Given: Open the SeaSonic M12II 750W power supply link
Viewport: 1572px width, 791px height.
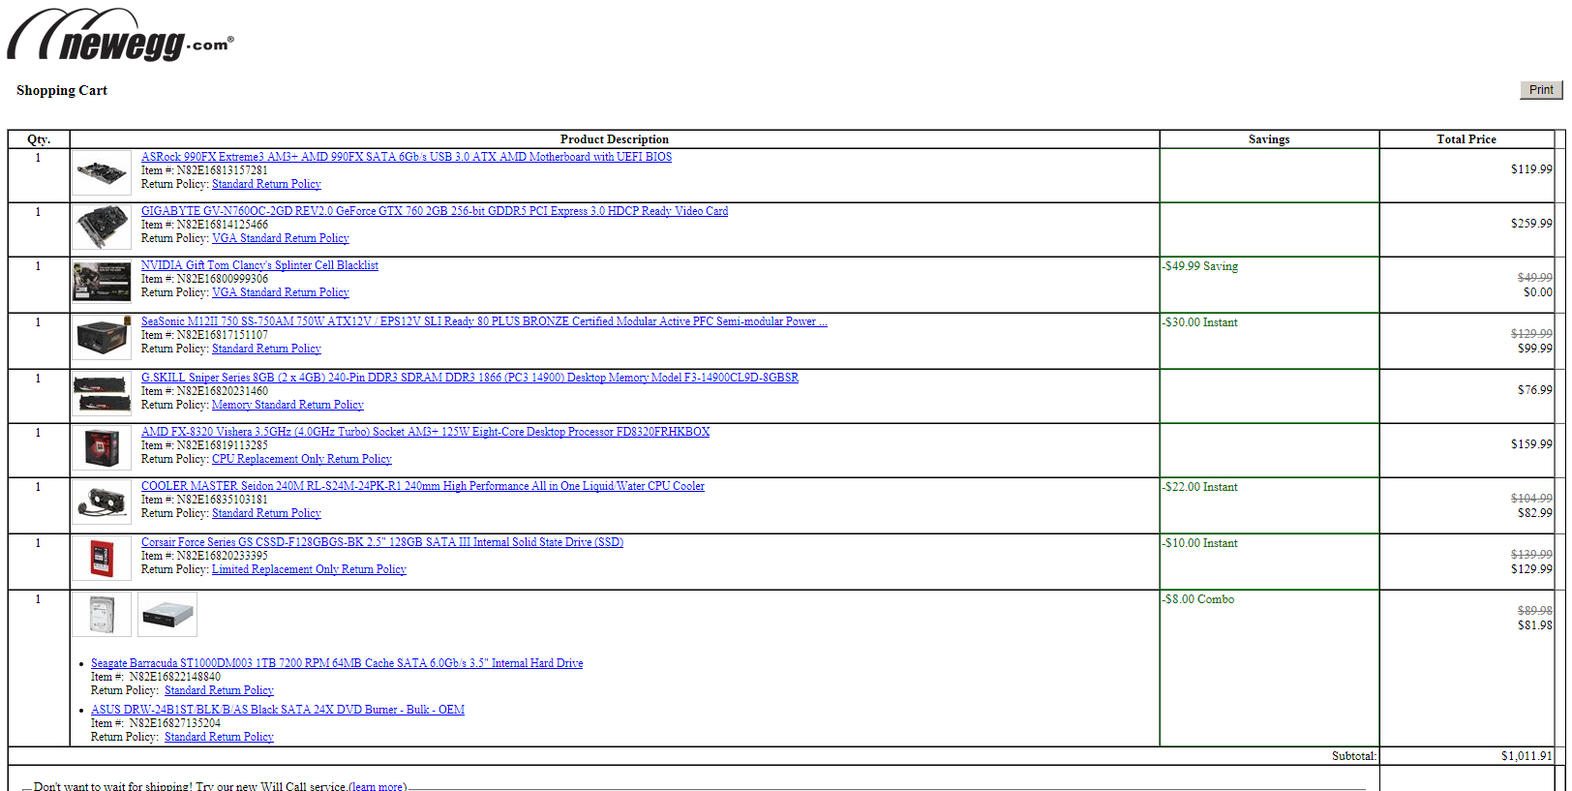Looking at the screenshot, I should [x=484, y=321].
